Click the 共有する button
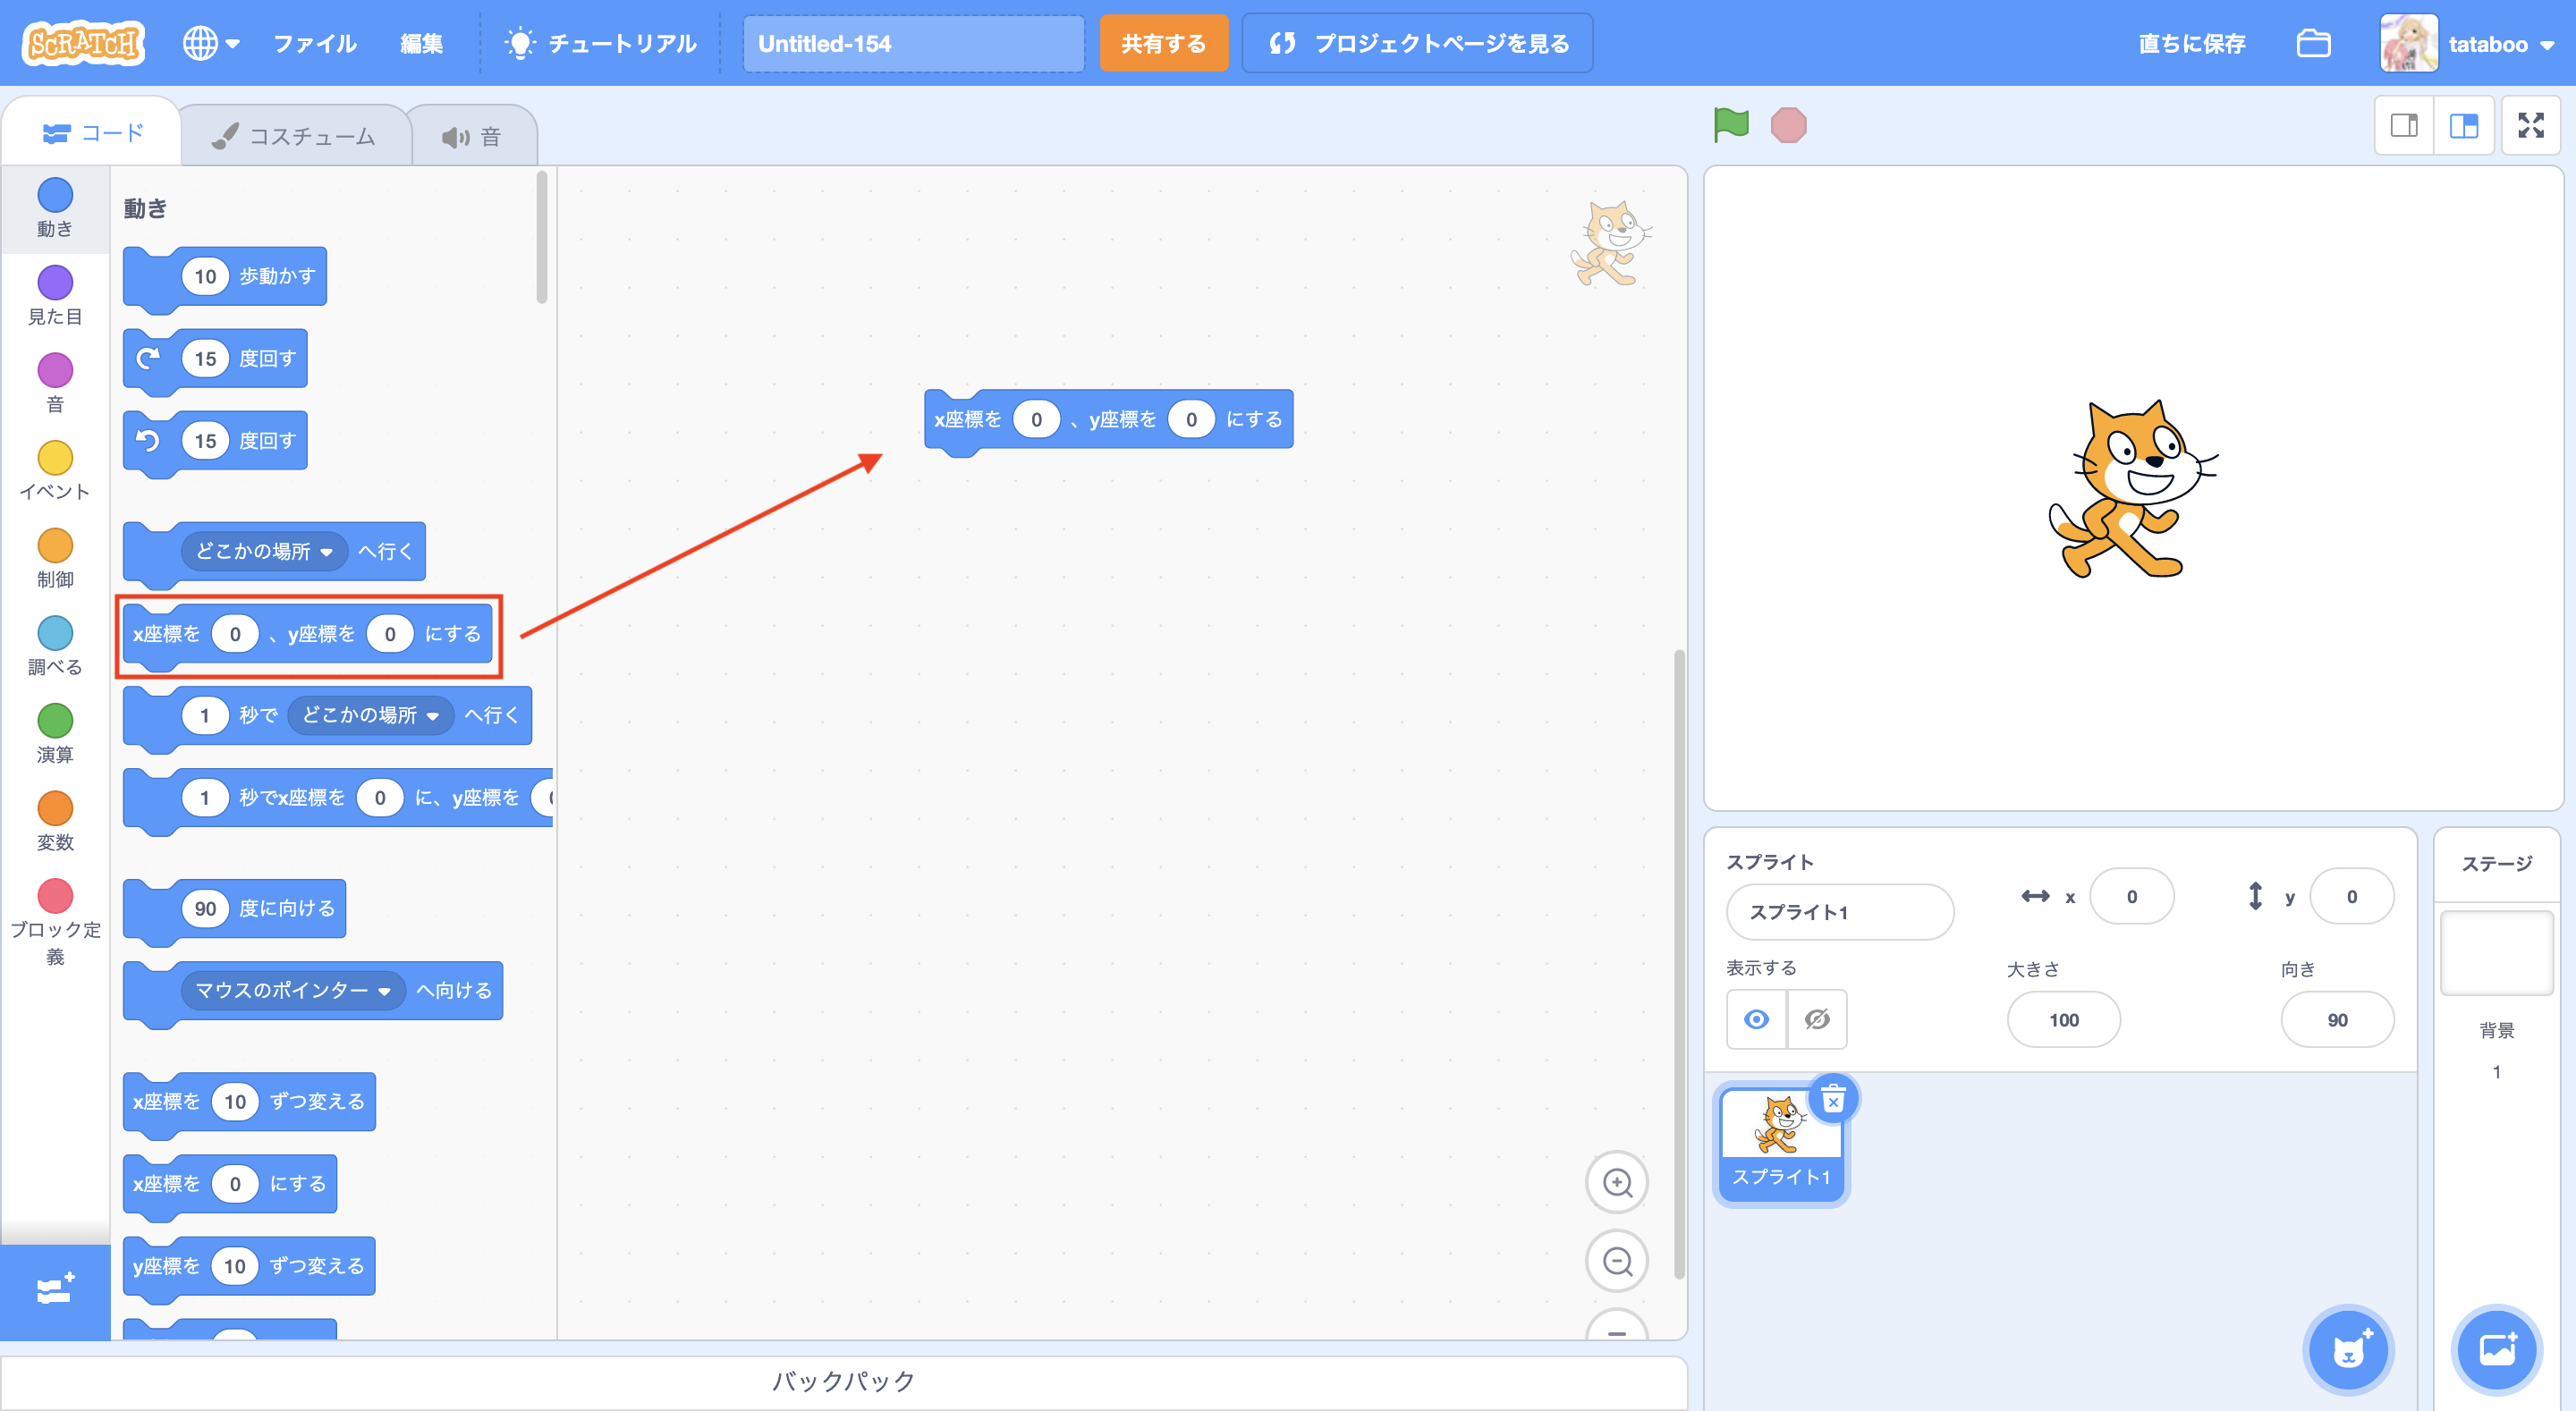 (1163, 44)
